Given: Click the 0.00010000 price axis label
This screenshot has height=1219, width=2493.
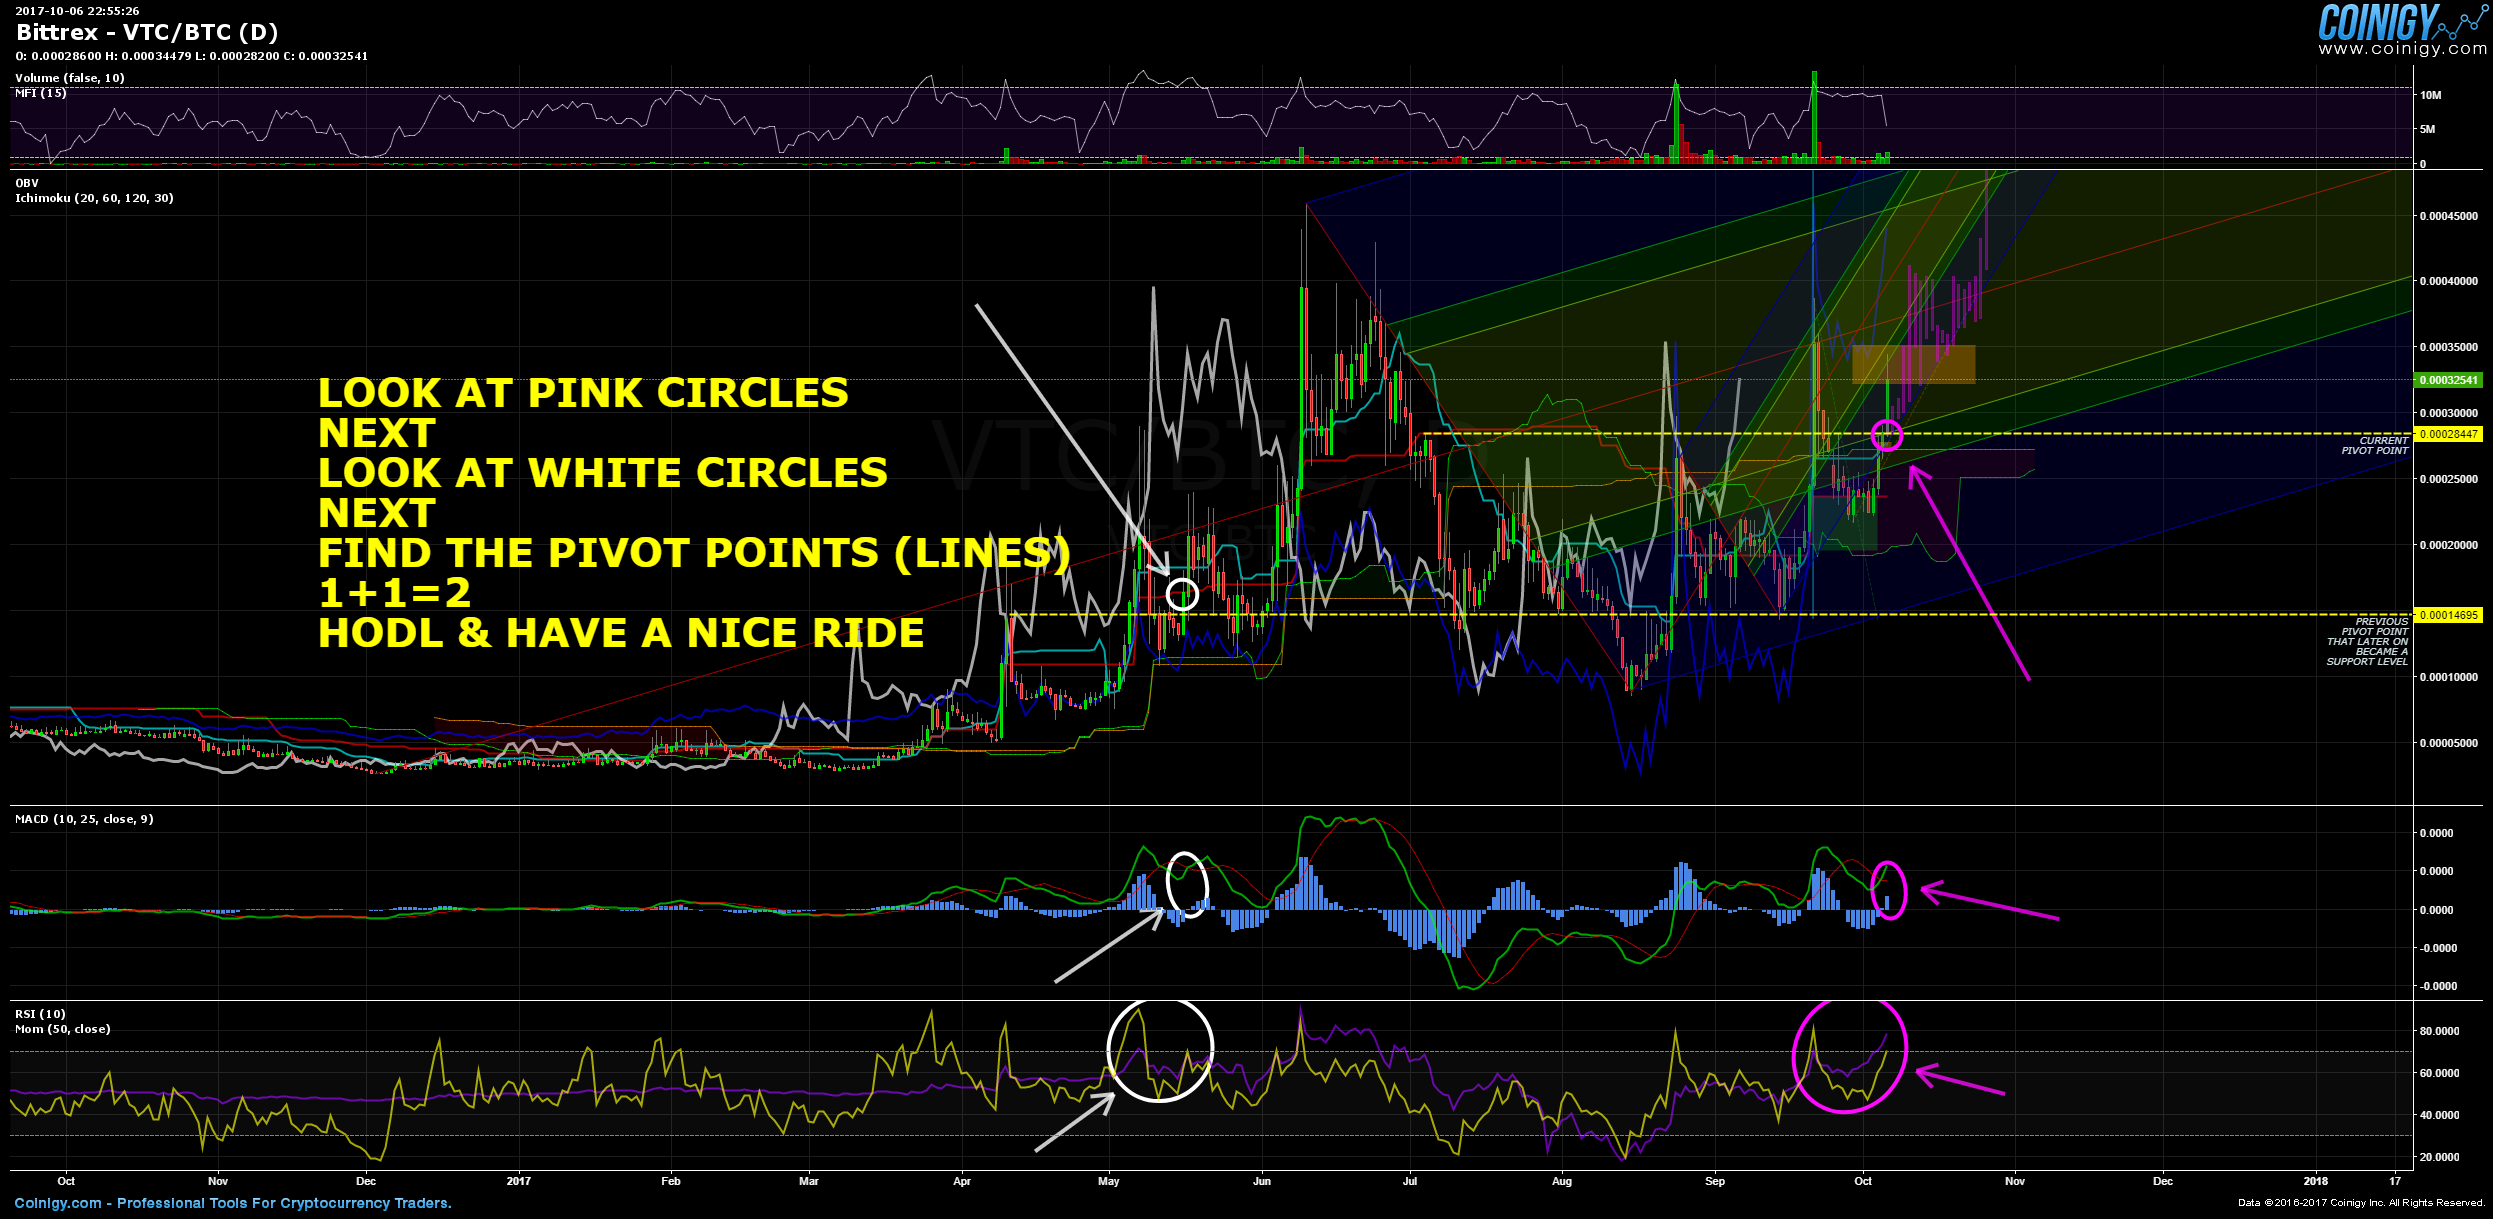Looking at the screenshot, I should point(2448,677).
